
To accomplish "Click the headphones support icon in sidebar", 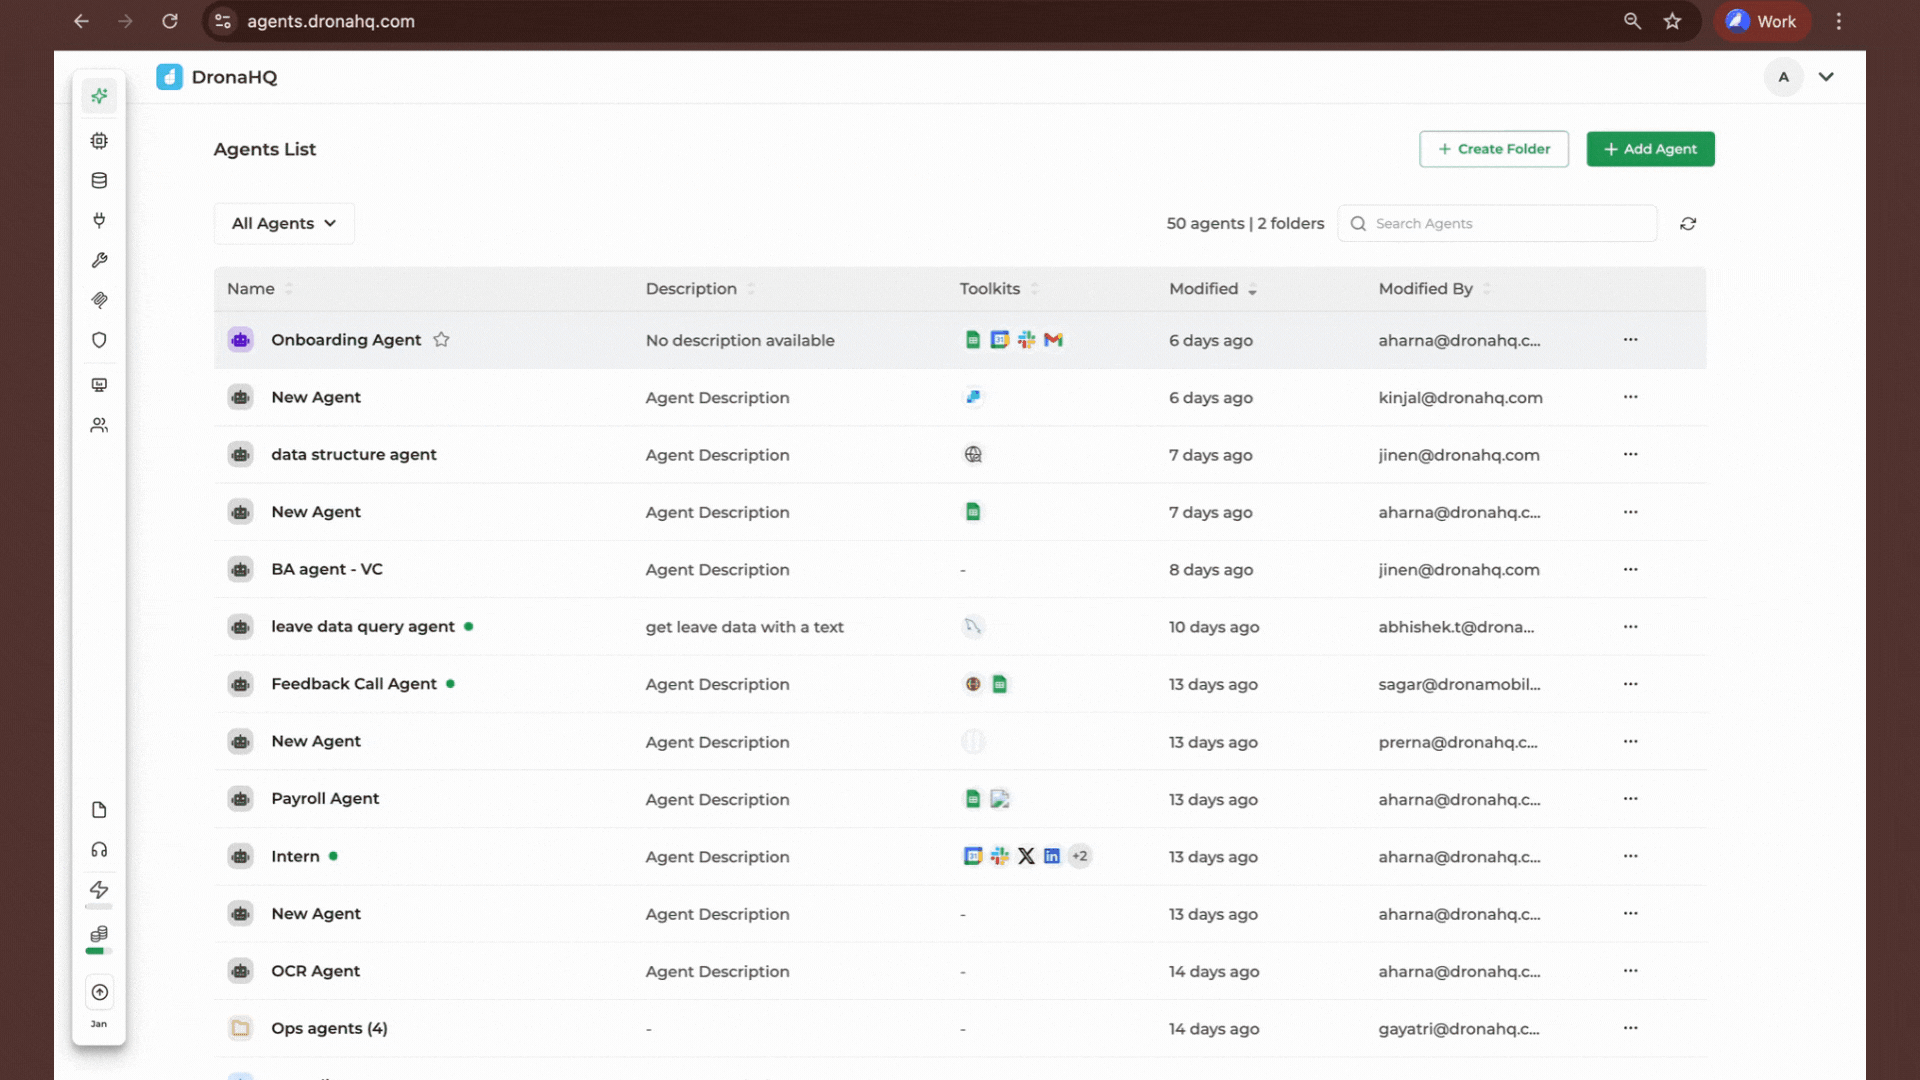I will pos(99,849).
